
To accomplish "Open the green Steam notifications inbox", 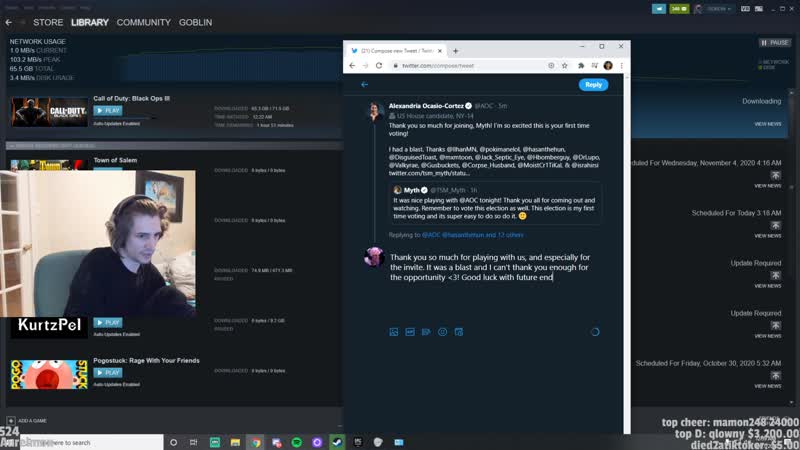I will click(x=679, y=9).
